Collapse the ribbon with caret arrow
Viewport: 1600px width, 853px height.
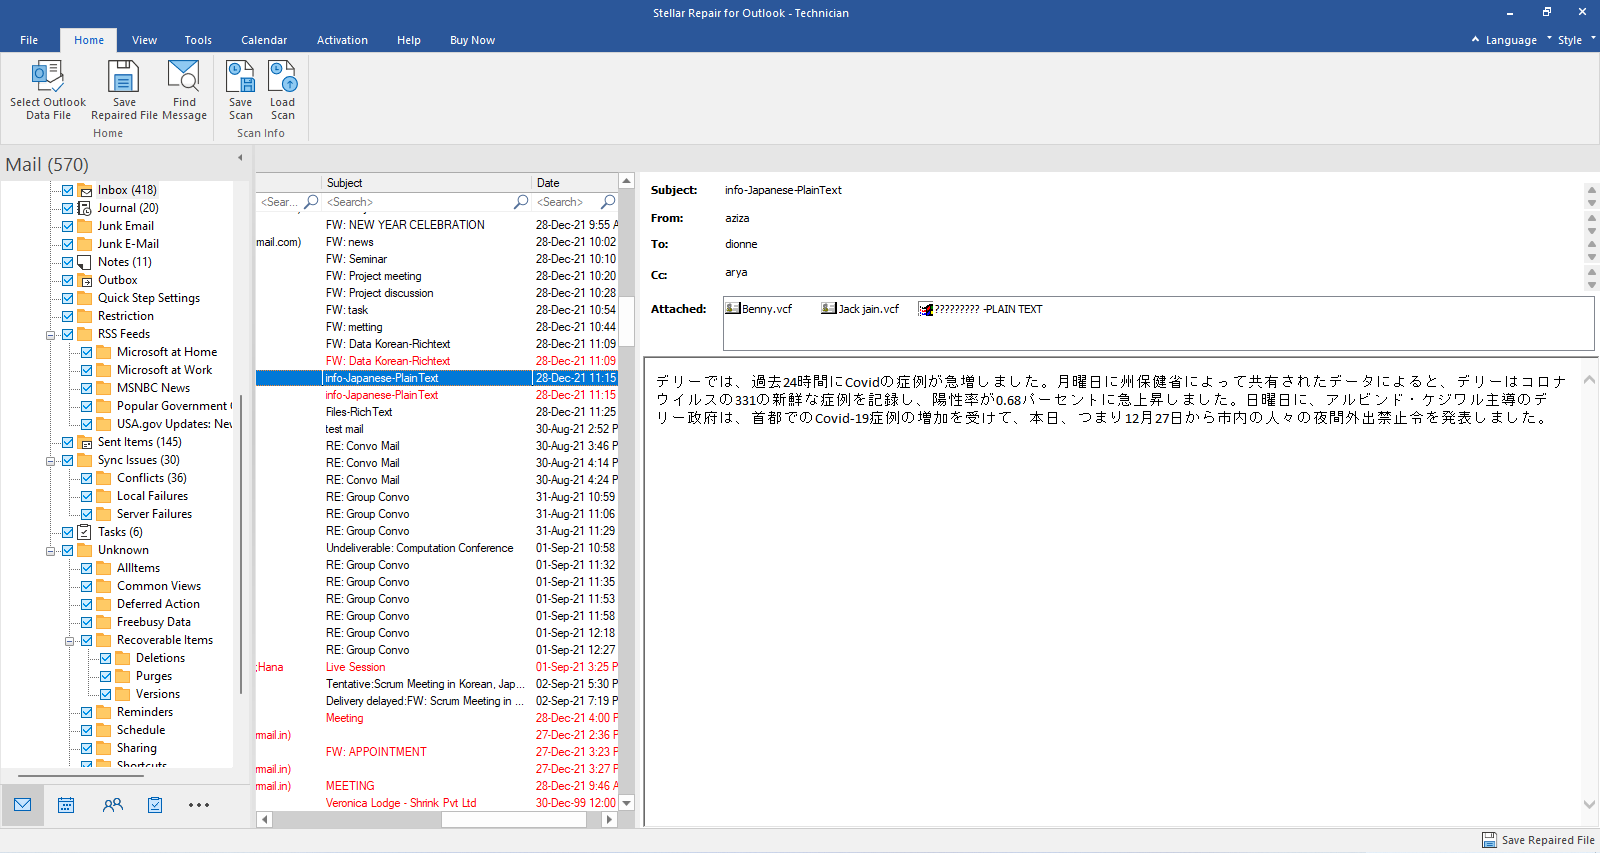[1475, 39]
